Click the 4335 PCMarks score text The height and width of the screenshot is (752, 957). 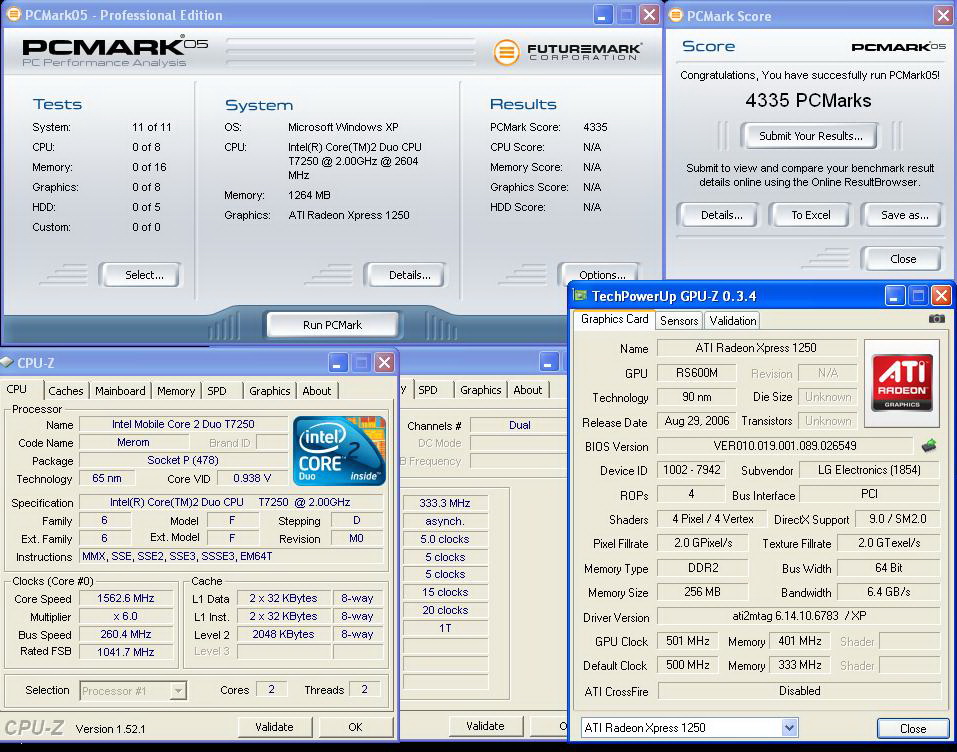[x=808, y=101]
